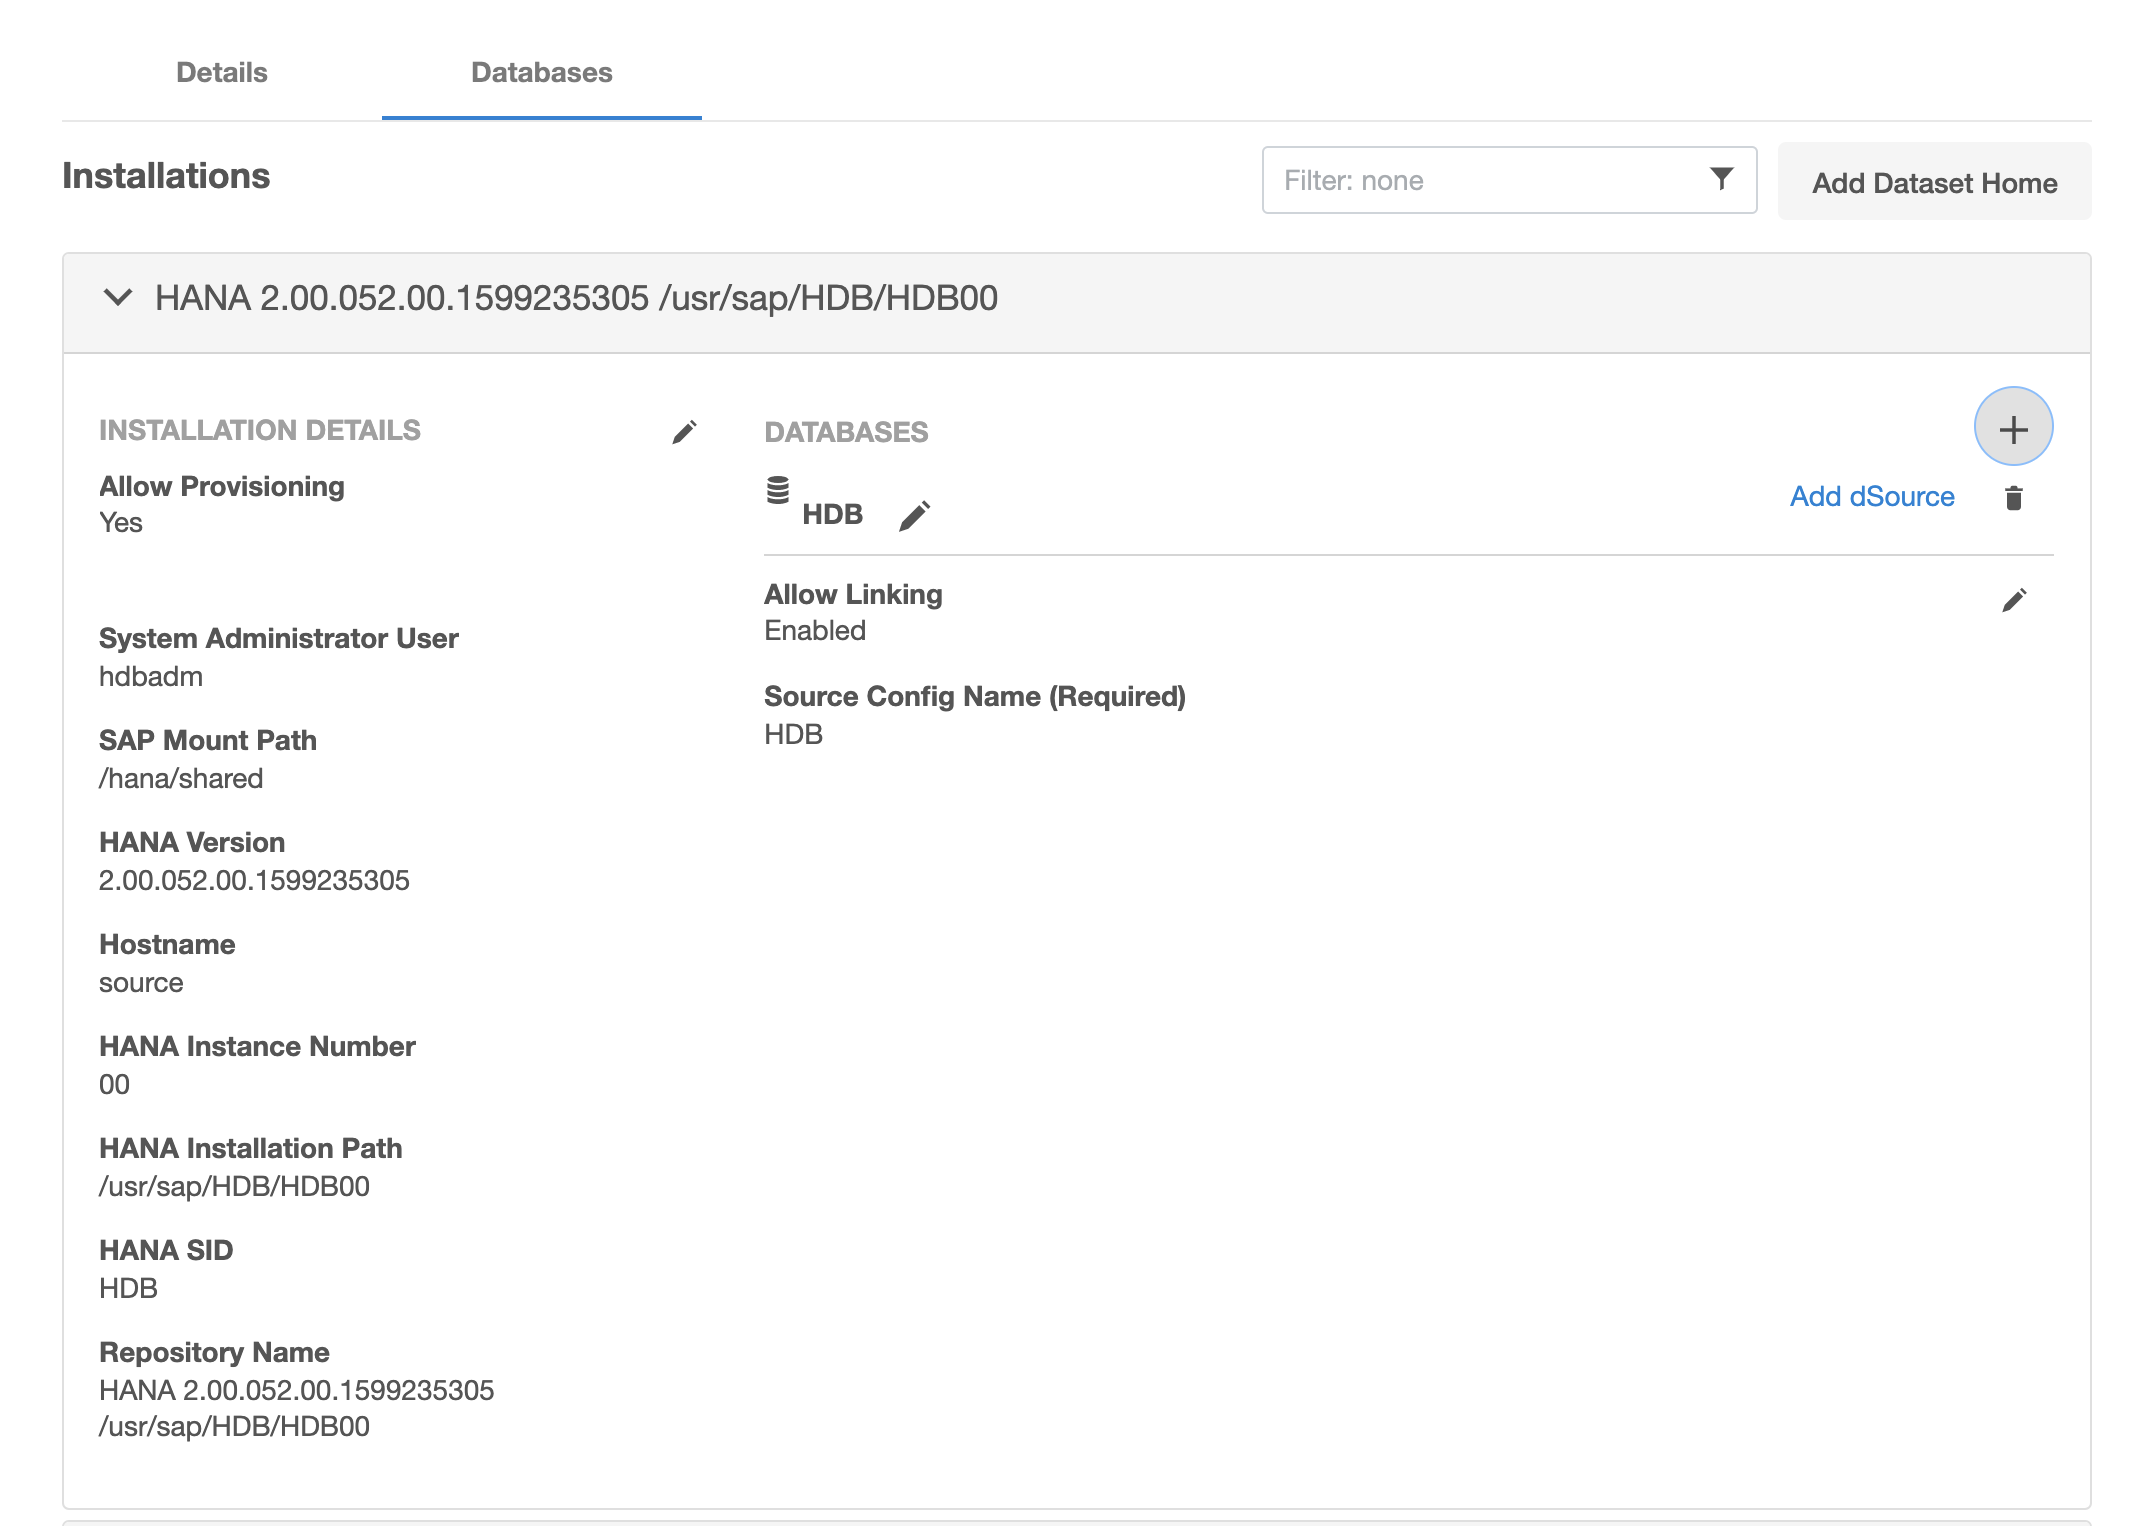Switch to the Details tab
This screenshot has height=1526, width=2140.
pyautogui.click(x=221, y=73)
